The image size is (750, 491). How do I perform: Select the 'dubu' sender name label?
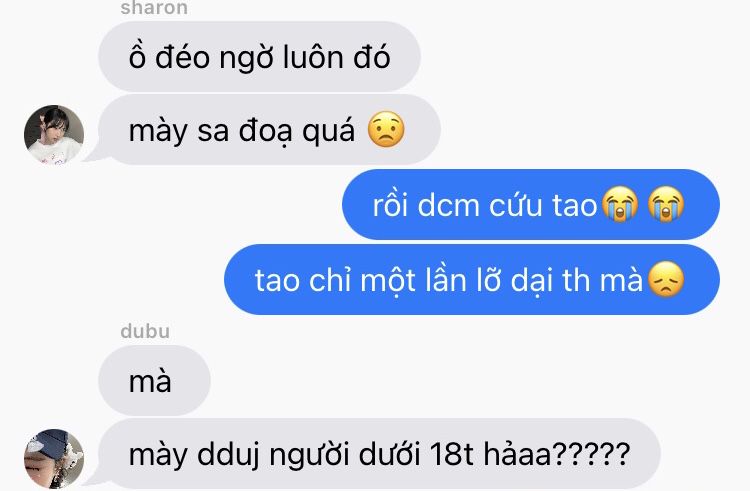145,331
